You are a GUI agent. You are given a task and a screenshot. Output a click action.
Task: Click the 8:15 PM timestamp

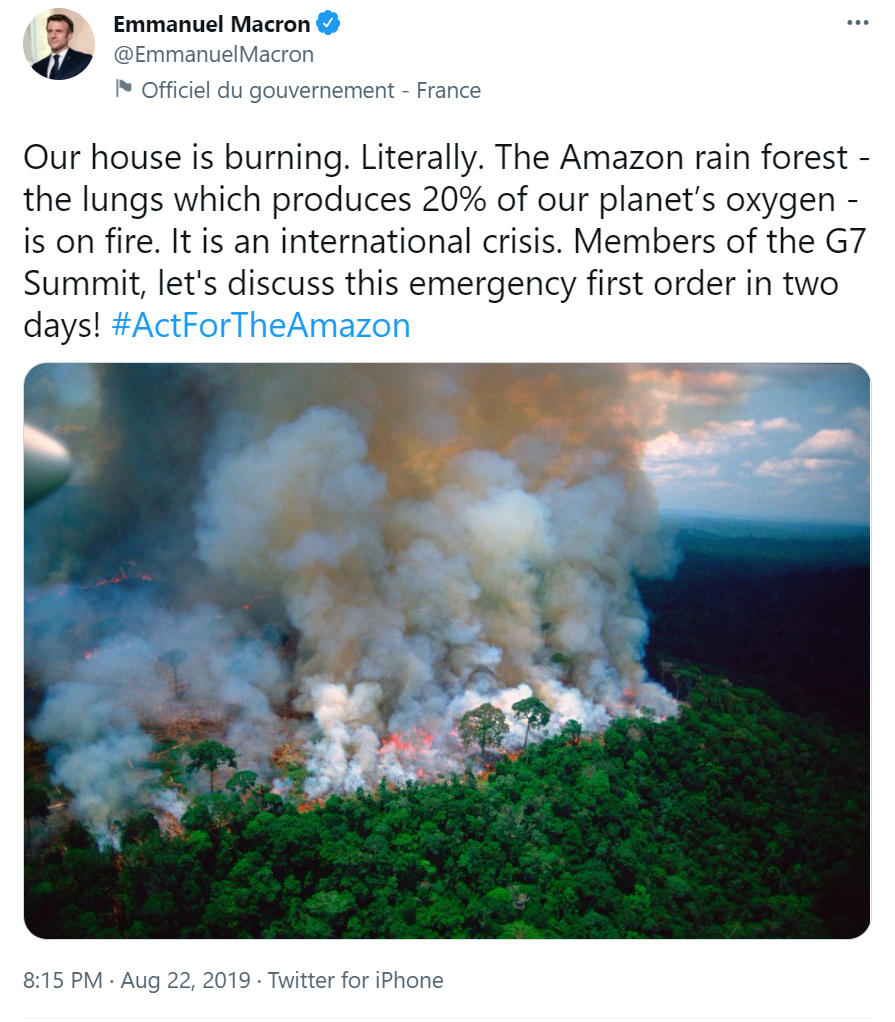(x=63, y=980)
